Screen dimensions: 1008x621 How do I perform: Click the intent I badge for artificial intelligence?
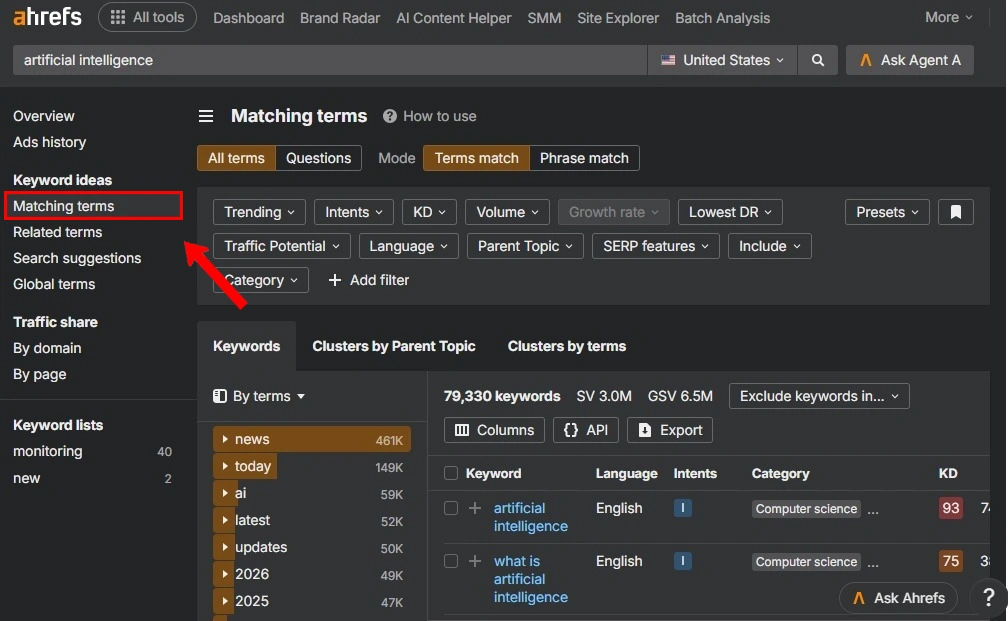pyautogui.click(x=683, y=508)
